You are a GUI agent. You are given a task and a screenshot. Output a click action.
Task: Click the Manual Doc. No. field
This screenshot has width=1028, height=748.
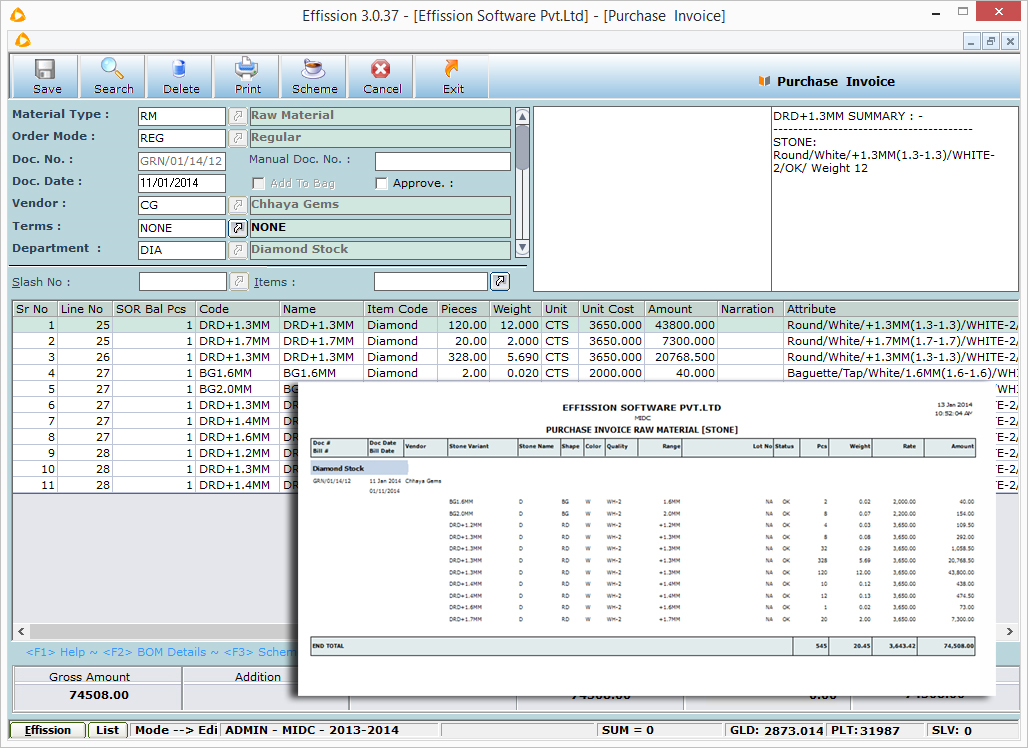tap(443, 161)
